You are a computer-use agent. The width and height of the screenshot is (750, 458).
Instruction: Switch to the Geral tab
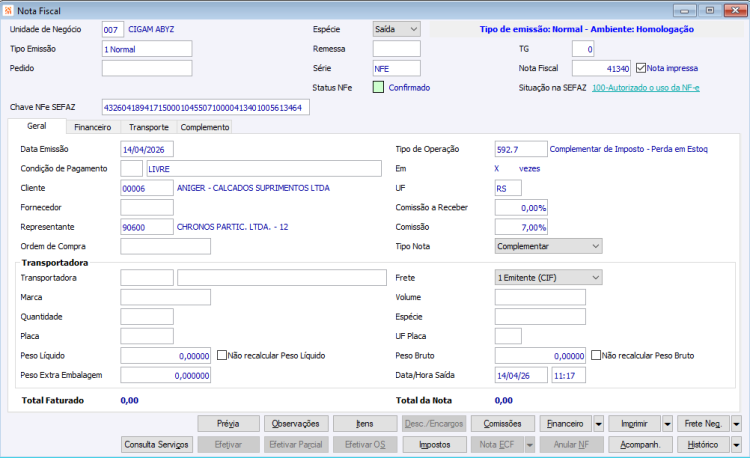(37, 126)
